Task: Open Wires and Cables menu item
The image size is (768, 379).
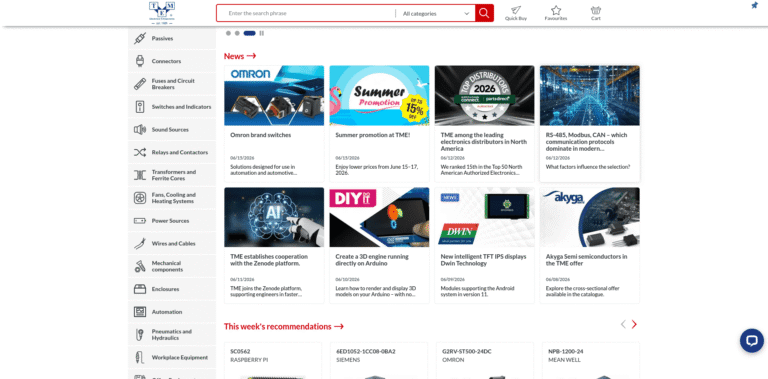Action: pos(172,243)
